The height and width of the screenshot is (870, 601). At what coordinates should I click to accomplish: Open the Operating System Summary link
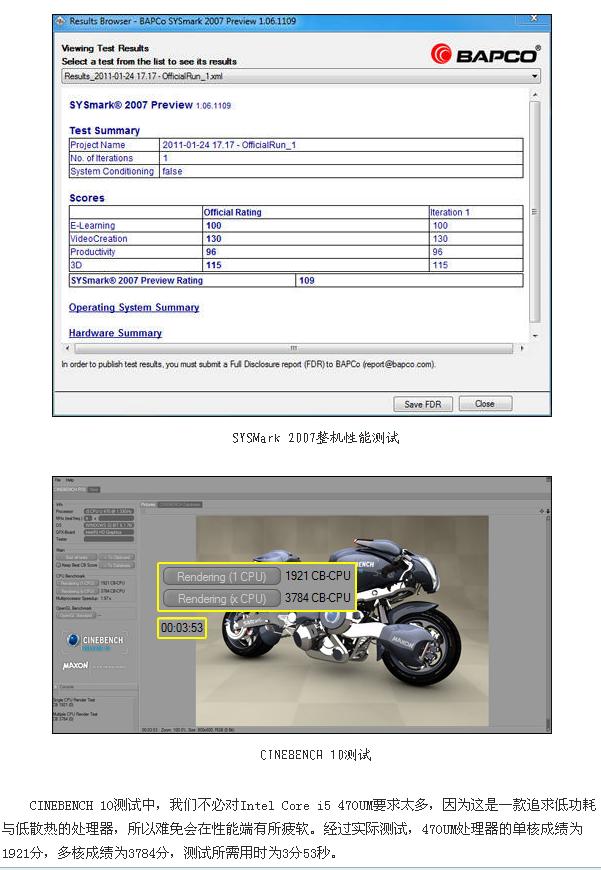[134, 307]
